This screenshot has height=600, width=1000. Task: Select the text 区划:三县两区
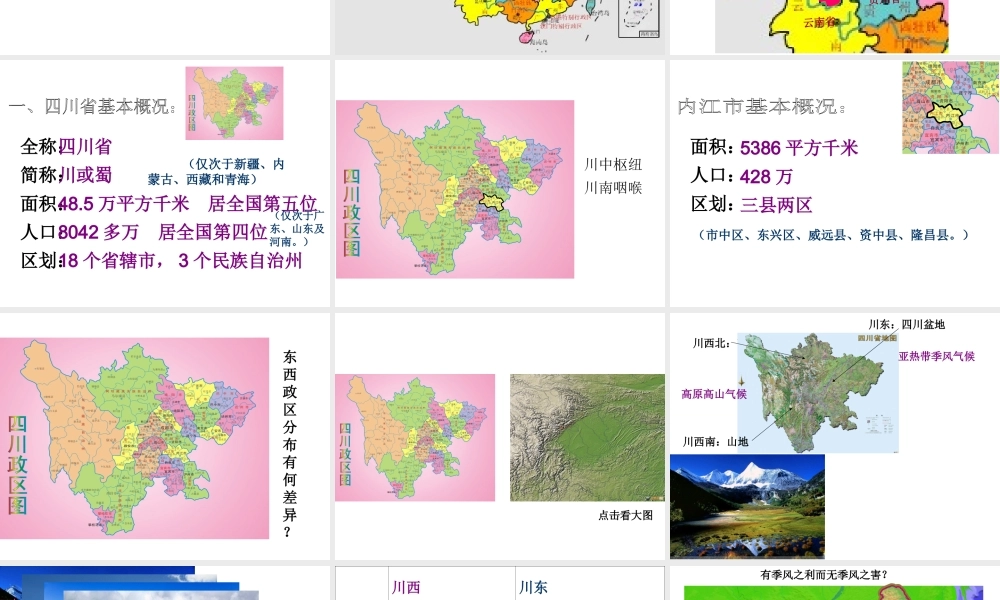click(x=751, y=205)
